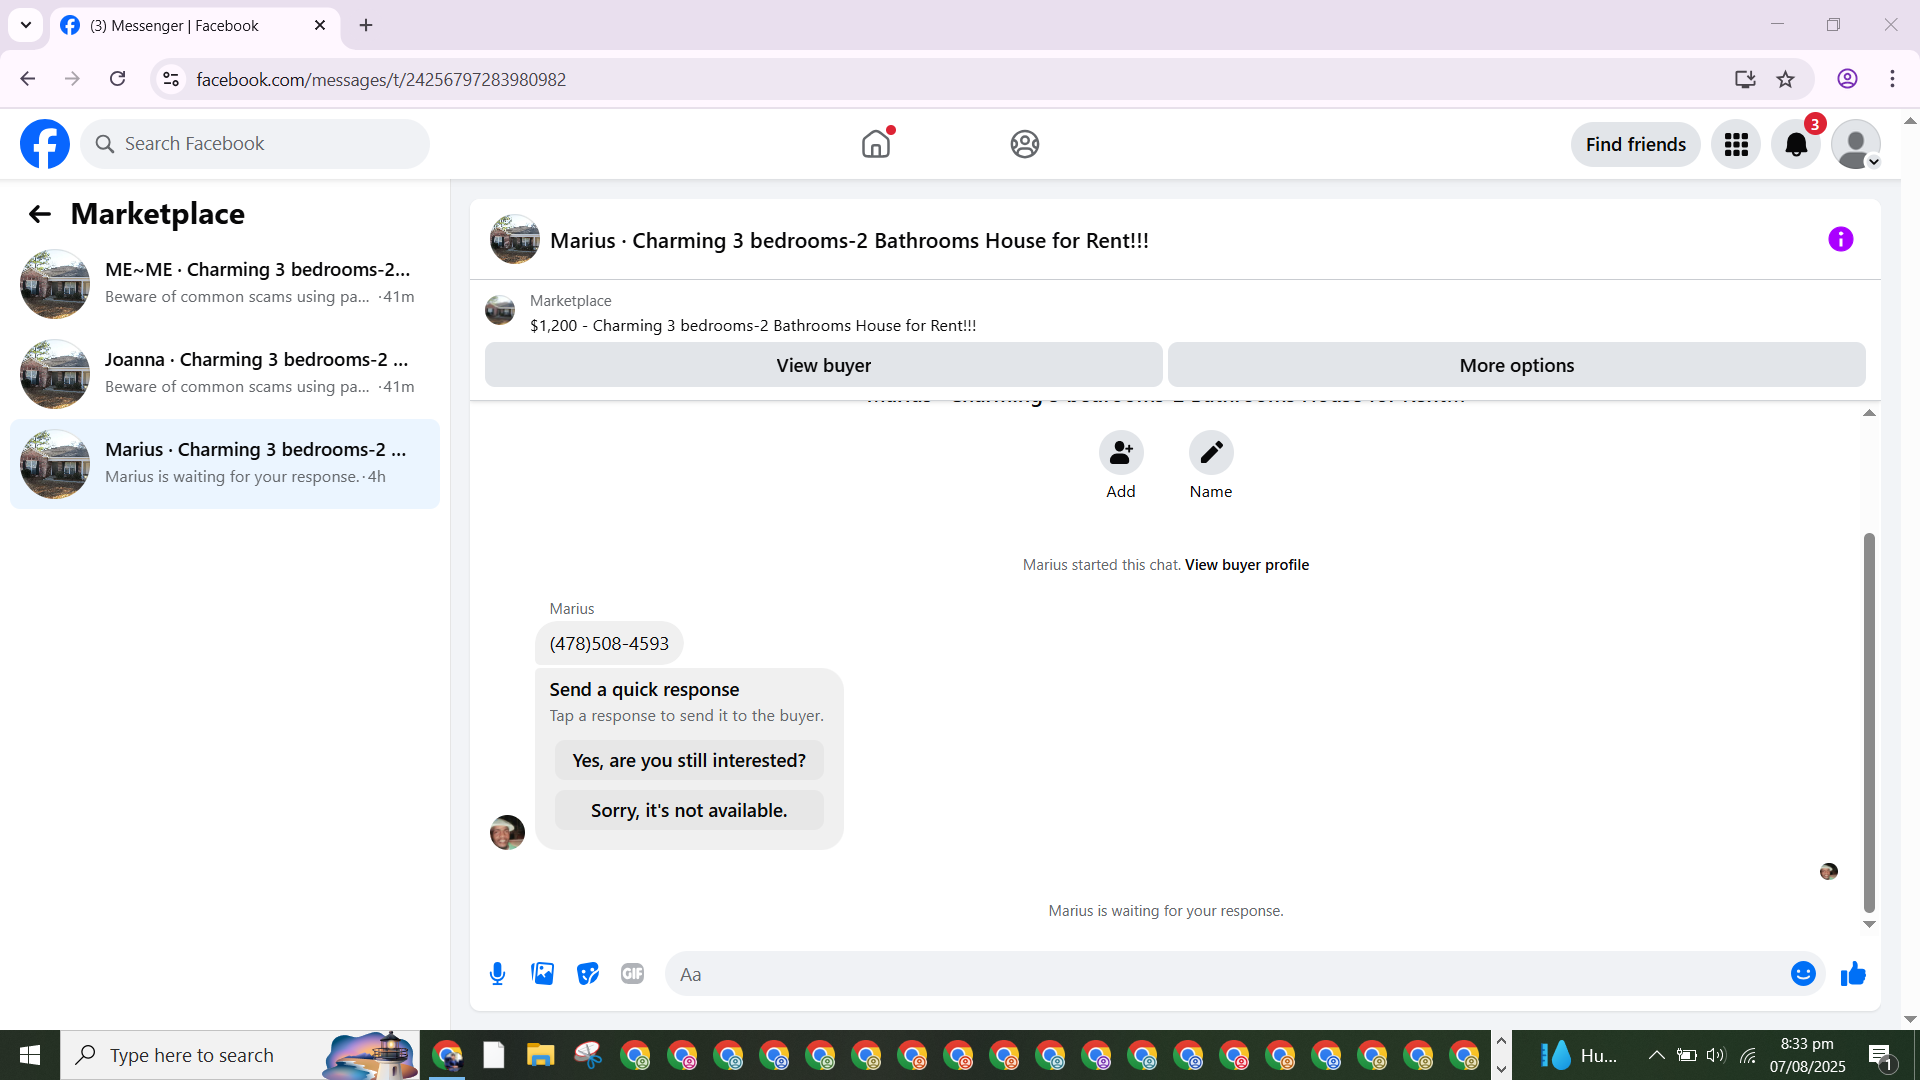This screenshot has width=1920, height=1080.
Task: Click the phone number message bubble
Action: point(609,644)
